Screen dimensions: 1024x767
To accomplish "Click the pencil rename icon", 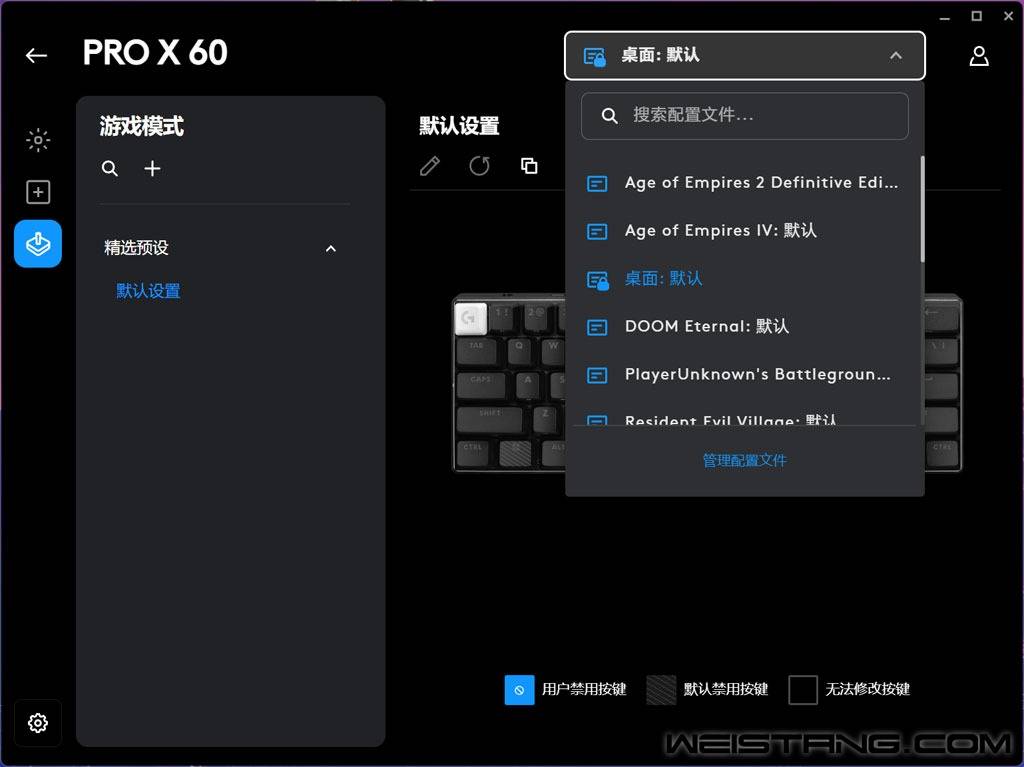I will point(430,166).
